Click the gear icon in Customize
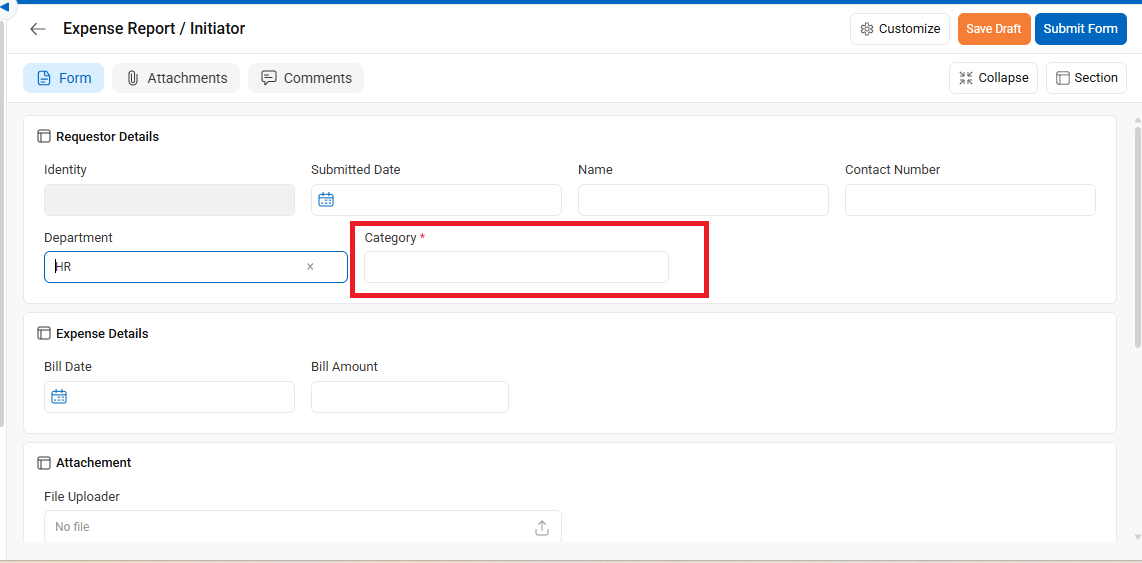The height and width of the screenshot is (563, 1142). point(867,29)
